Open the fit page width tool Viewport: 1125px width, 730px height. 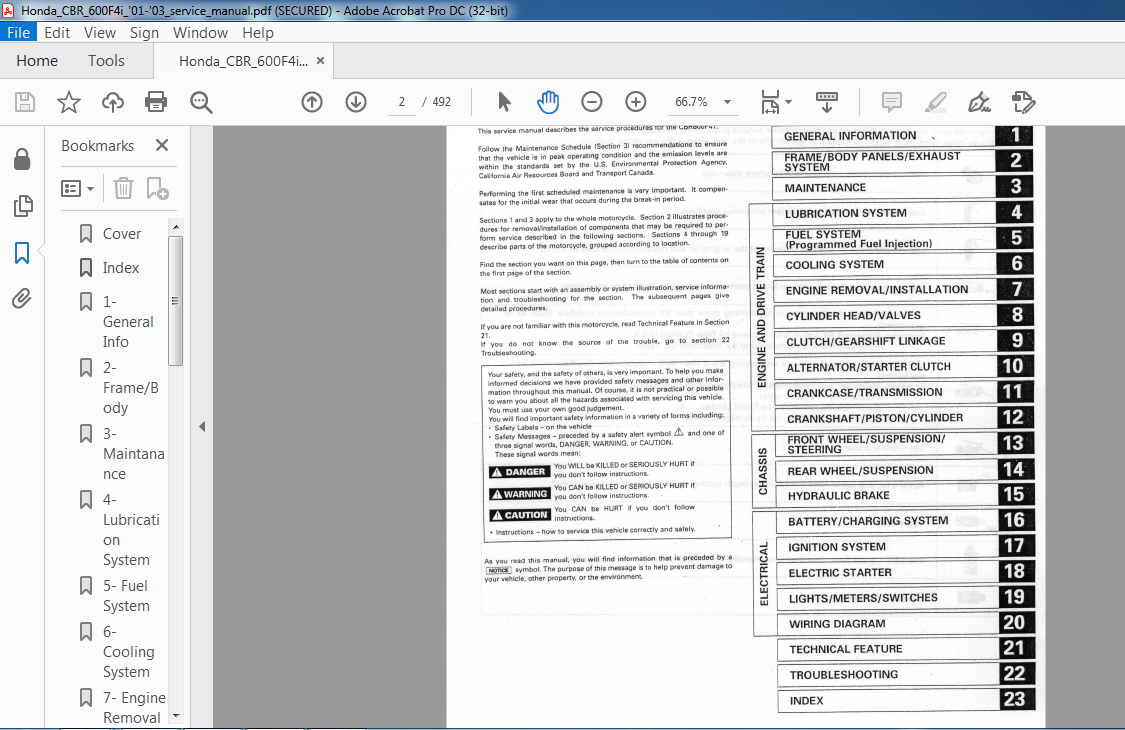(x=771, y=102)
